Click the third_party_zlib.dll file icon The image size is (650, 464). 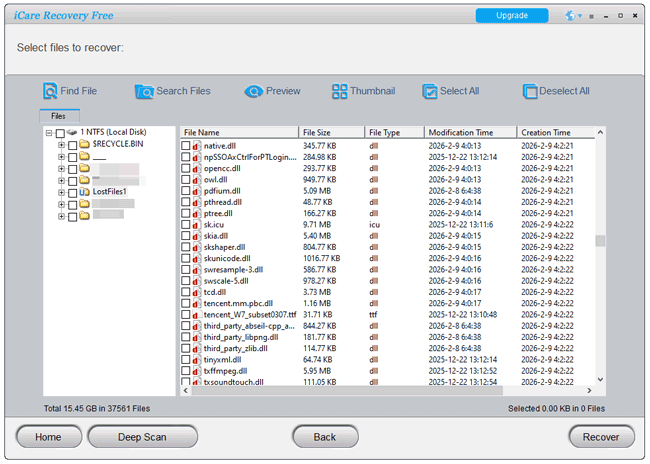coord(196,348)
